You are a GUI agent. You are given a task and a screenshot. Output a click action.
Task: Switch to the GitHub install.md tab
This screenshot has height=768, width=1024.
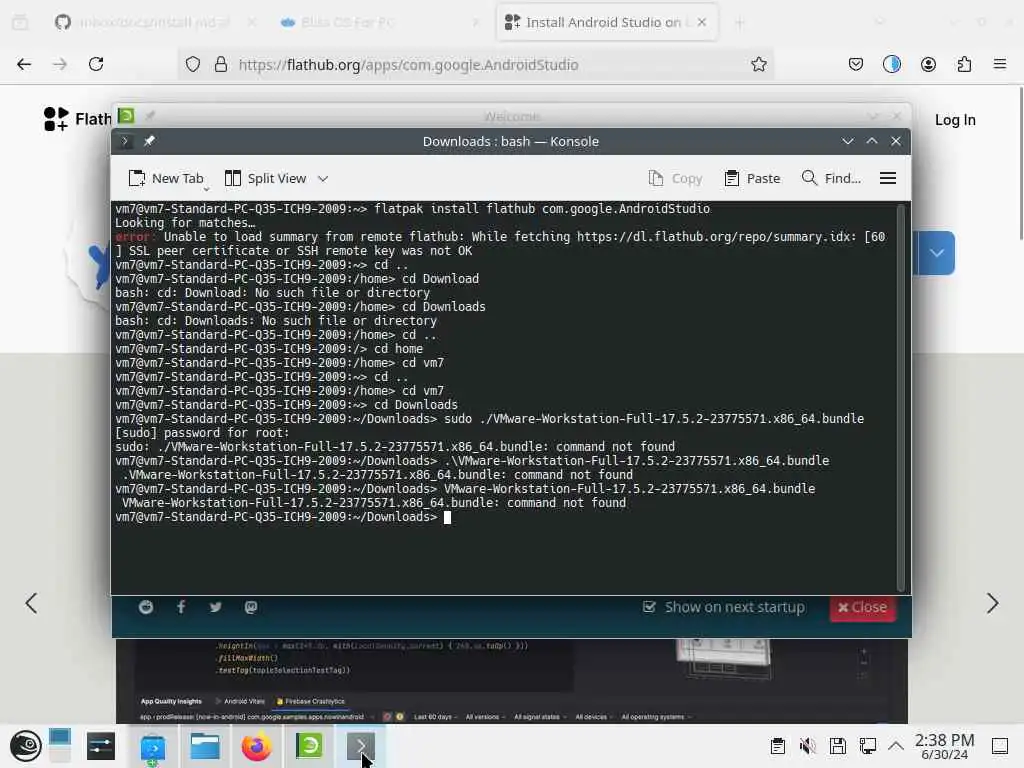pyautogui.click(x=152, y=22)
